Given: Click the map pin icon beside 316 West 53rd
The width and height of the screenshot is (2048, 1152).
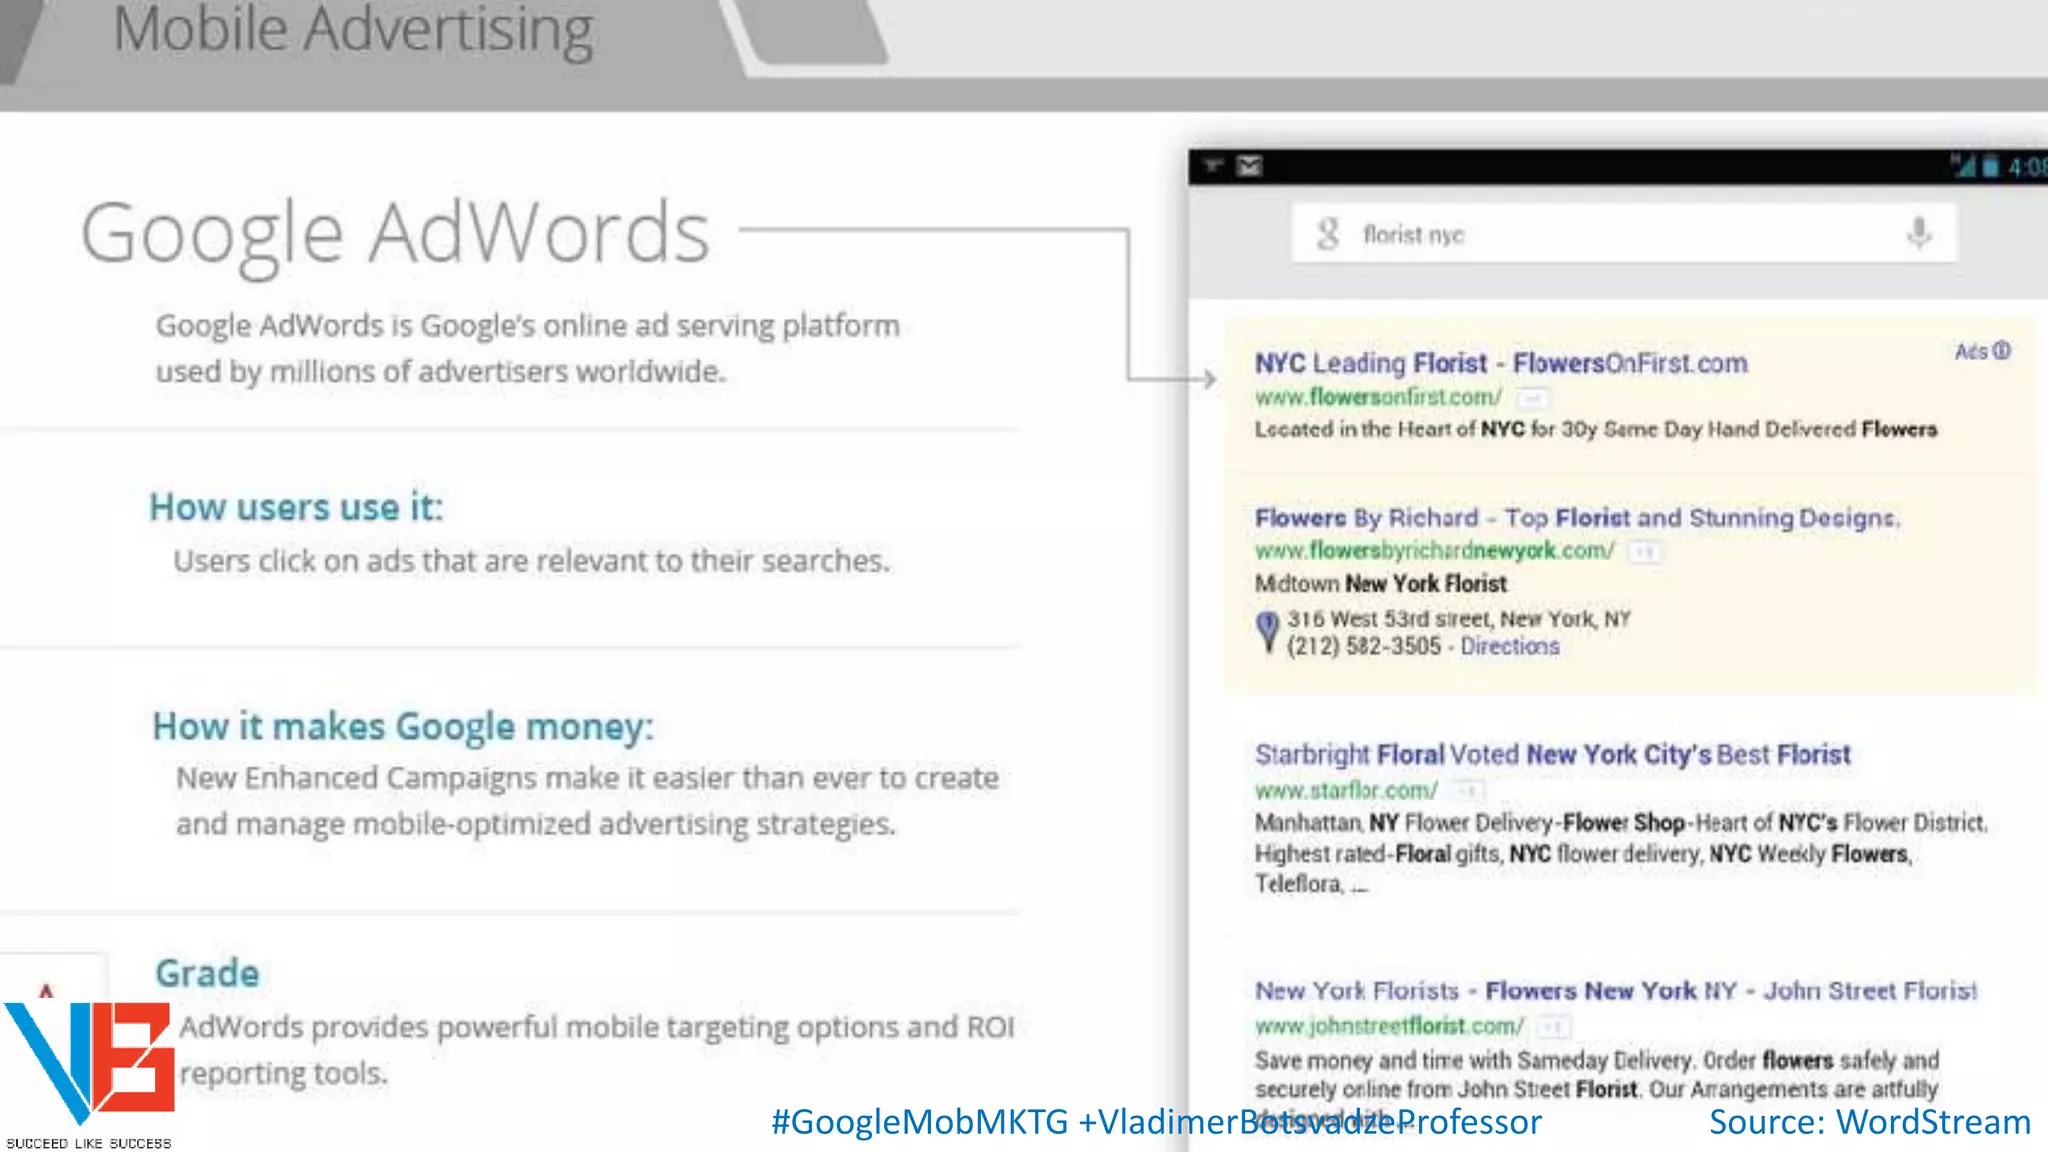Looking at the screenshot, I should click(1267, 632).
